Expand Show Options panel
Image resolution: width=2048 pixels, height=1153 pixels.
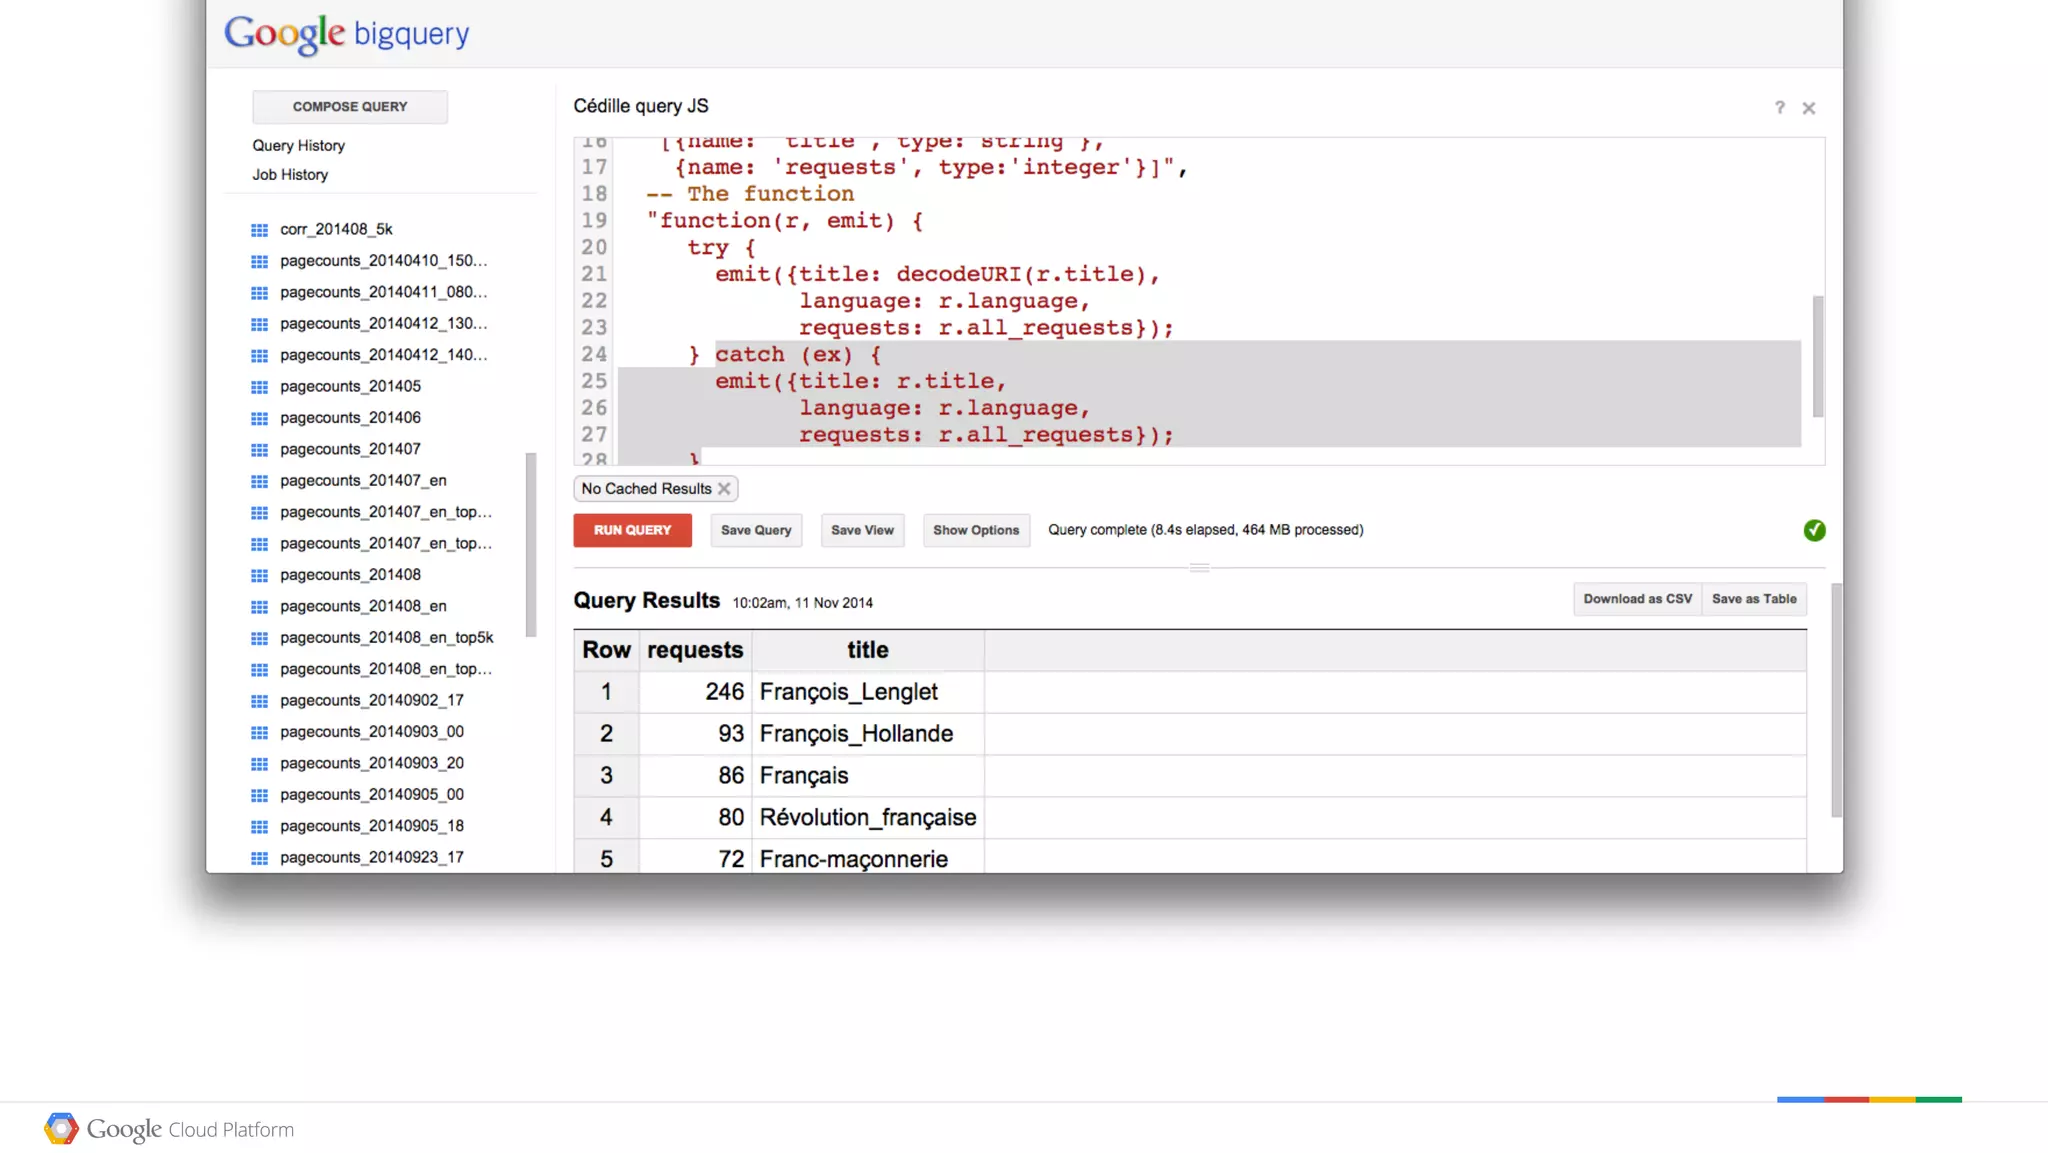pos(975,531)
